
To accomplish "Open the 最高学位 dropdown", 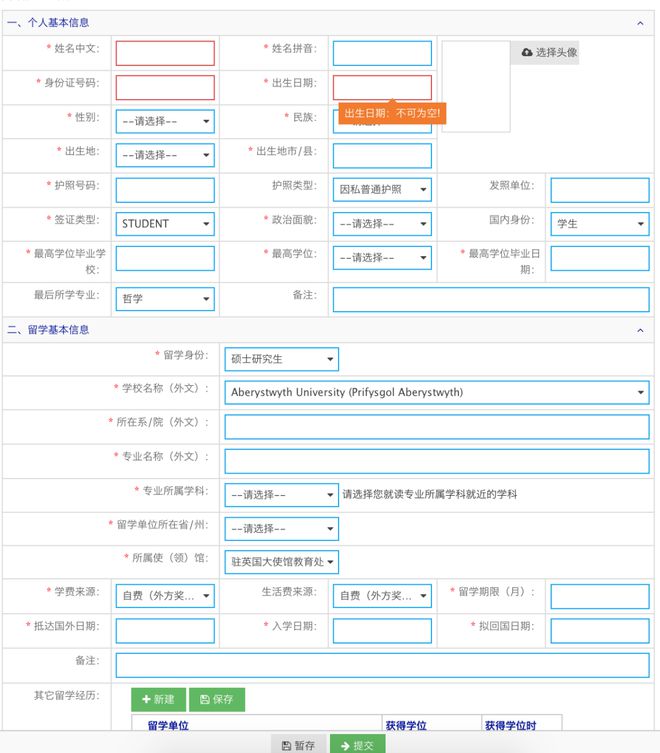I will click(x=382, y=258).
